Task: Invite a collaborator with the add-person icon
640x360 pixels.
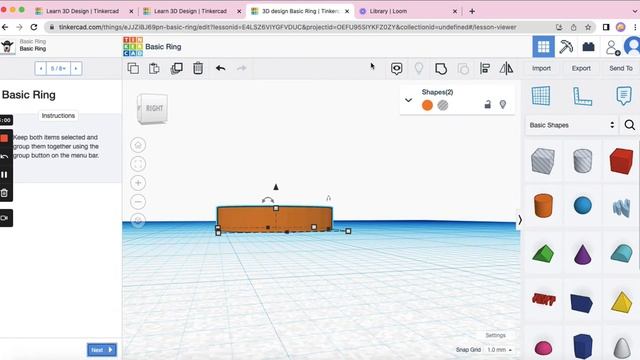Action: point(612,47)
